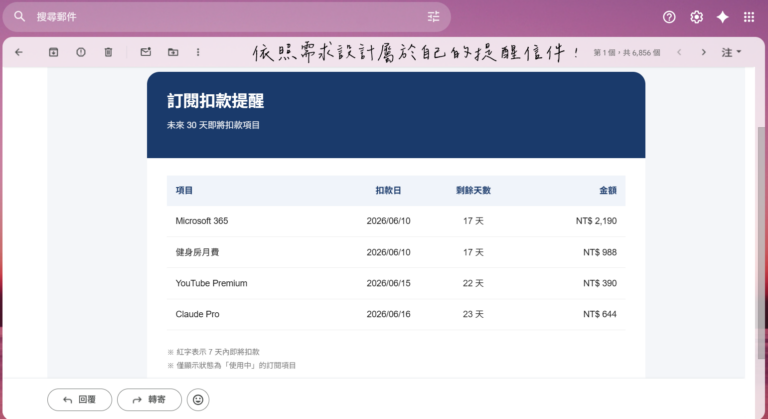Click the 訂閱扣款提醒 heading
Screen dimensions: 768x419
[x=216, y=101]
